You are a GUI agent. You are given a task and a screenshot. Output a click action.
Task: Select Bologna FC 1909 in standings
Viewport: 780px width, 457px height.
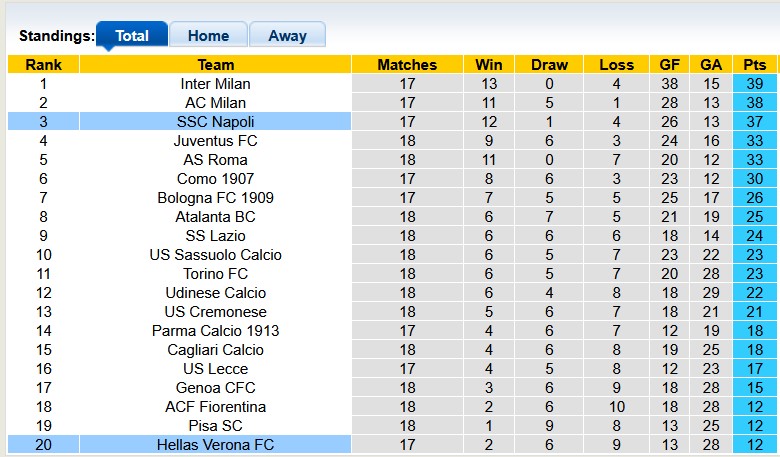coord(216,198)
